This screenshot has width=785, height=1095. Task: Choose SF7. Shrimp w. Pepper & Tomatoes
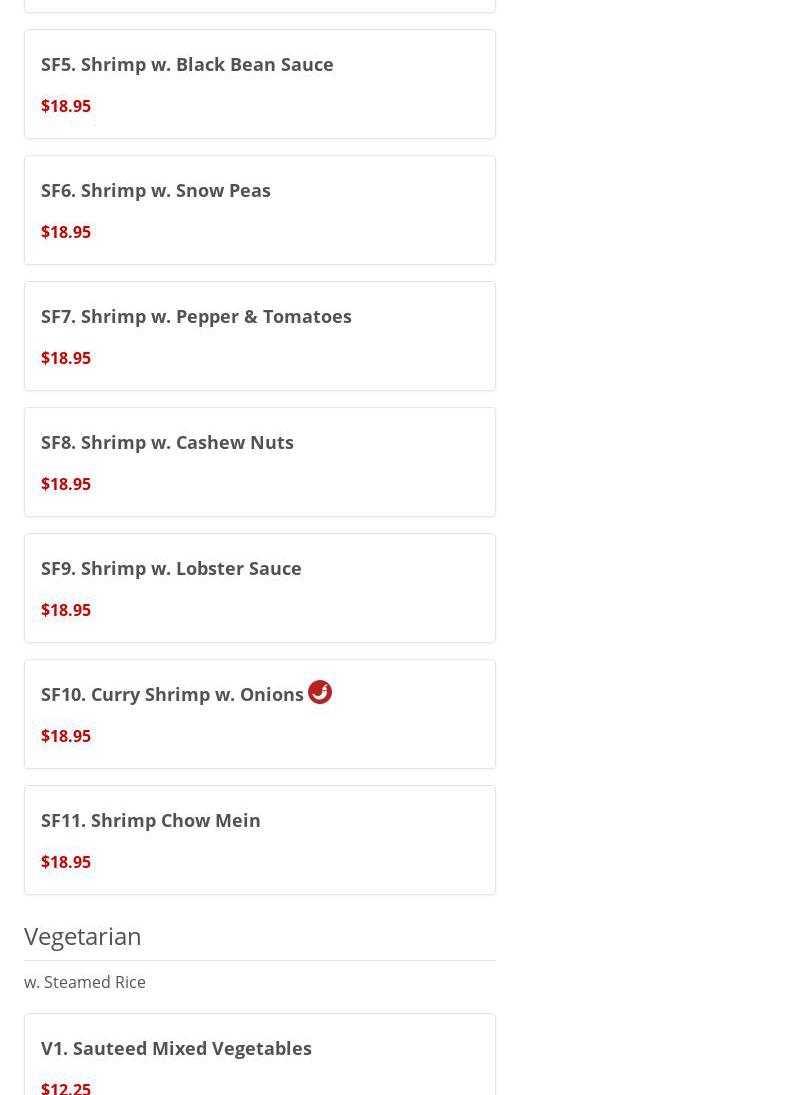[x=196, y=316]
